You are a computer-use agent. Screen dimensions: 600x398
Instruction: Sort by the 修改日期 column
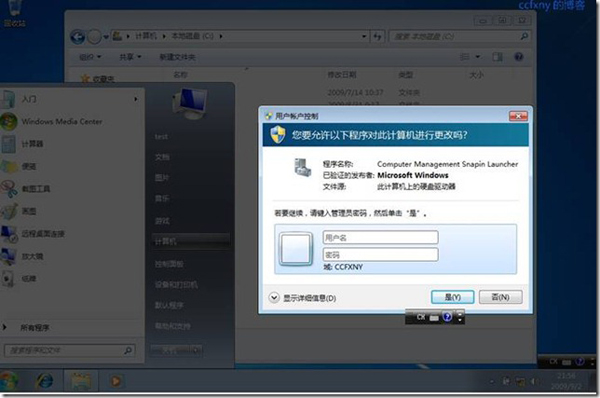tap(342, 75)
